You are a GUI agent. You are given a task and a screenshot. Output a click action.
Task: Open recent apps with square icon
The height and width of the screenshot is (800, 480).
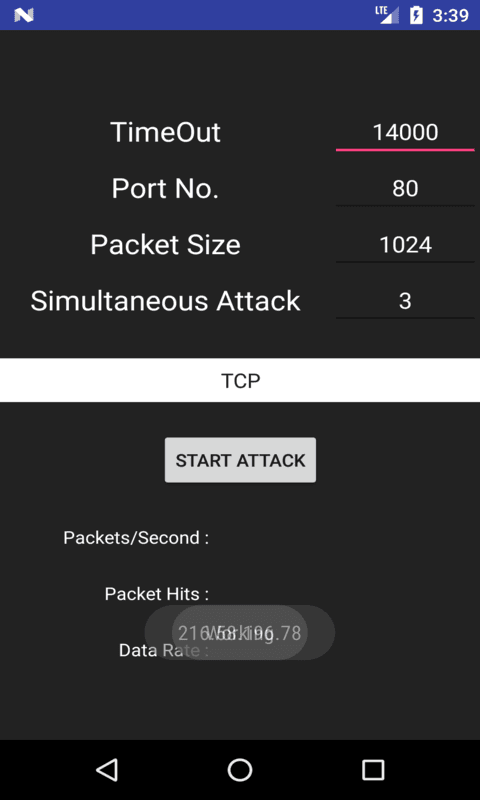(x=373, y=769)
